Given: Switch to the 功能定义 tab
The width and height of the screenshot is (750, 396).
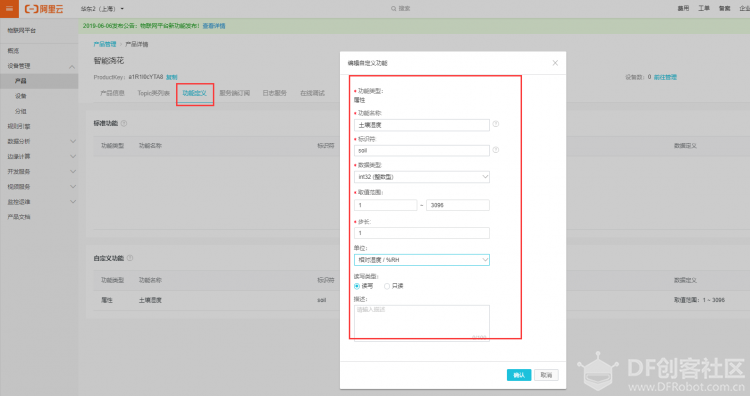Looking at the screenshot, I should pos(194,93).
